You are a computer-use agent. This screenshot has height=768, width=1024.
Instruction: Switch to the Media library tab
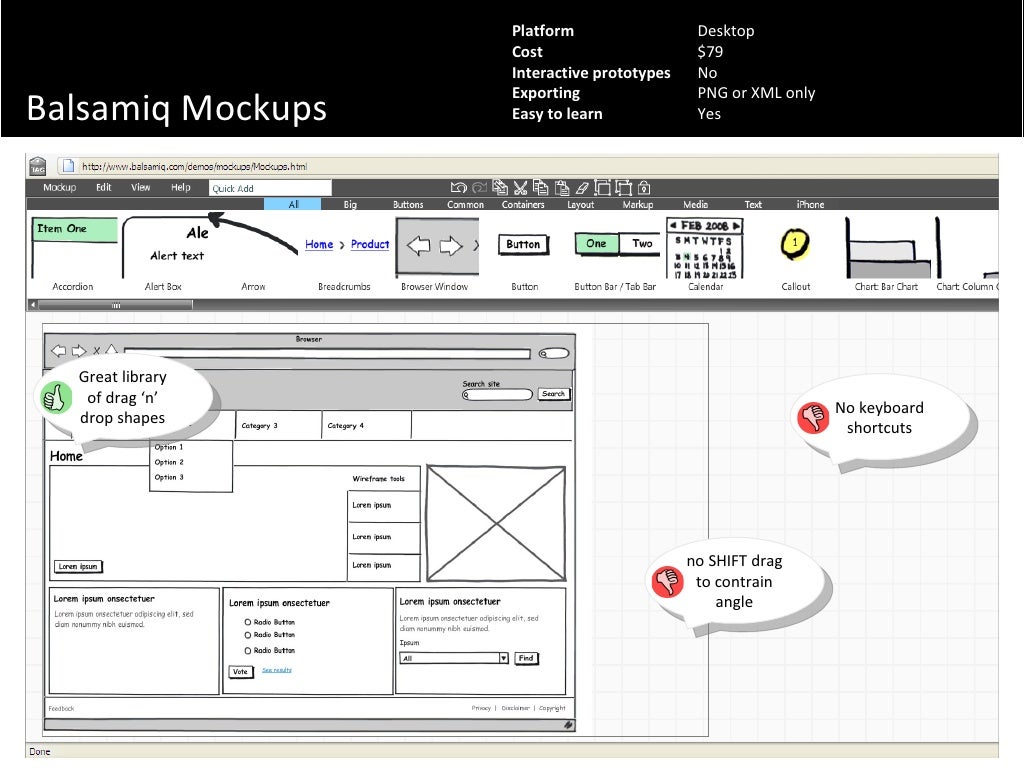pyautogui.click(x=696, y=204)
